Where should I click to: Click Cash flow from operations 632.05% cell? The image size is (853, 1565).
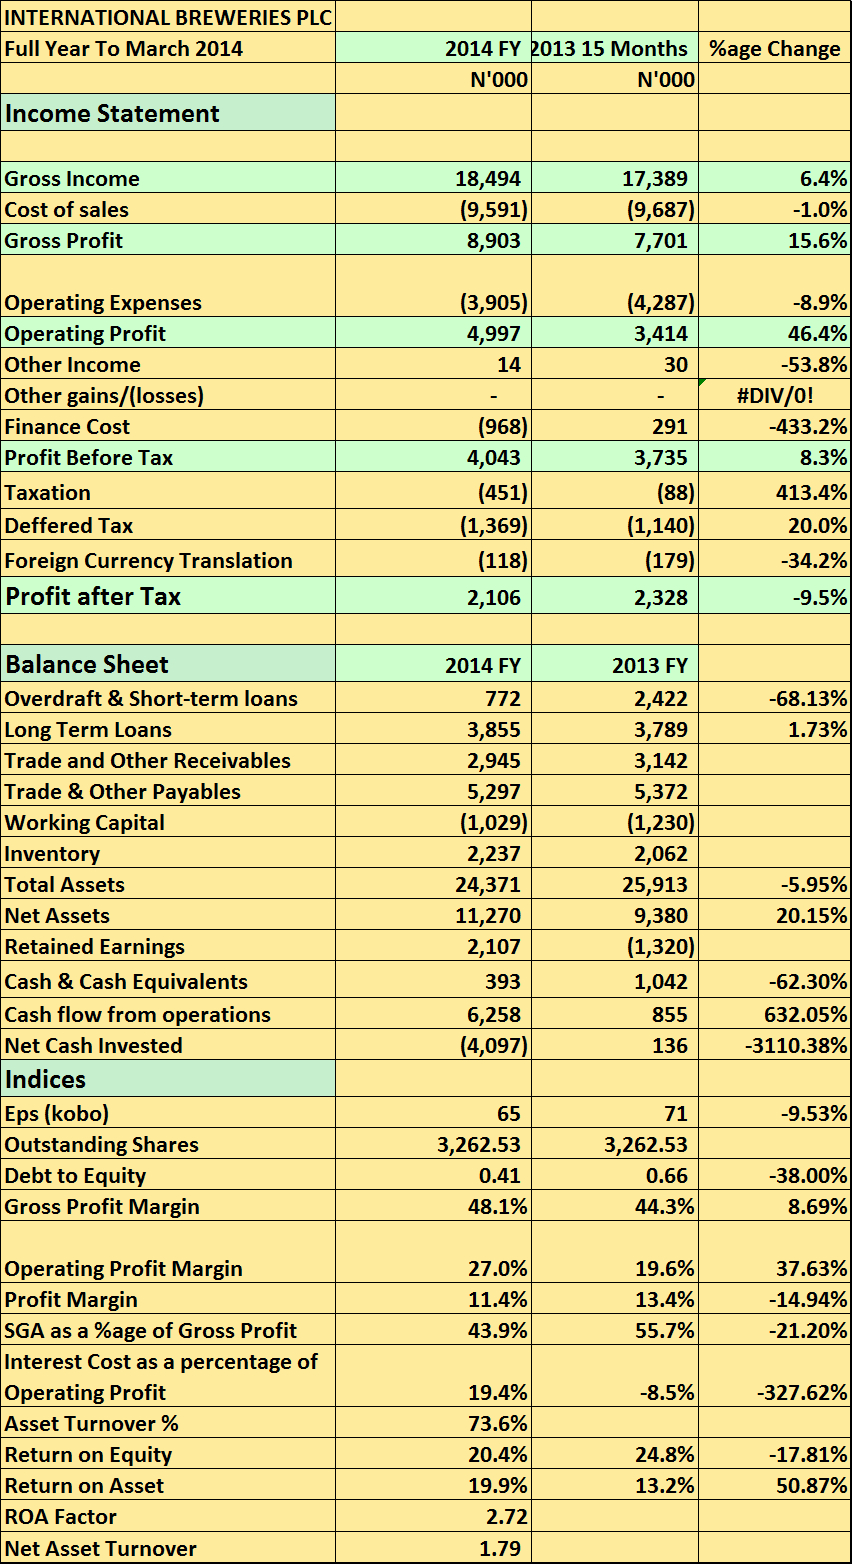tap(774, 1014)
